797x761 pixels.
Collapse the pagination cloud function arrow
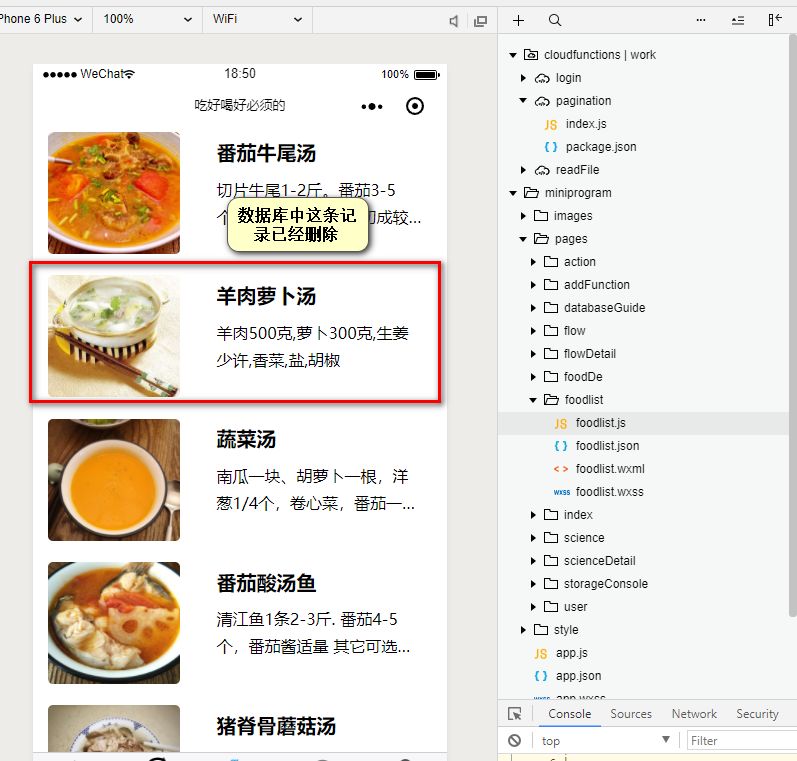pyautogui.click(x=523, y=101)
